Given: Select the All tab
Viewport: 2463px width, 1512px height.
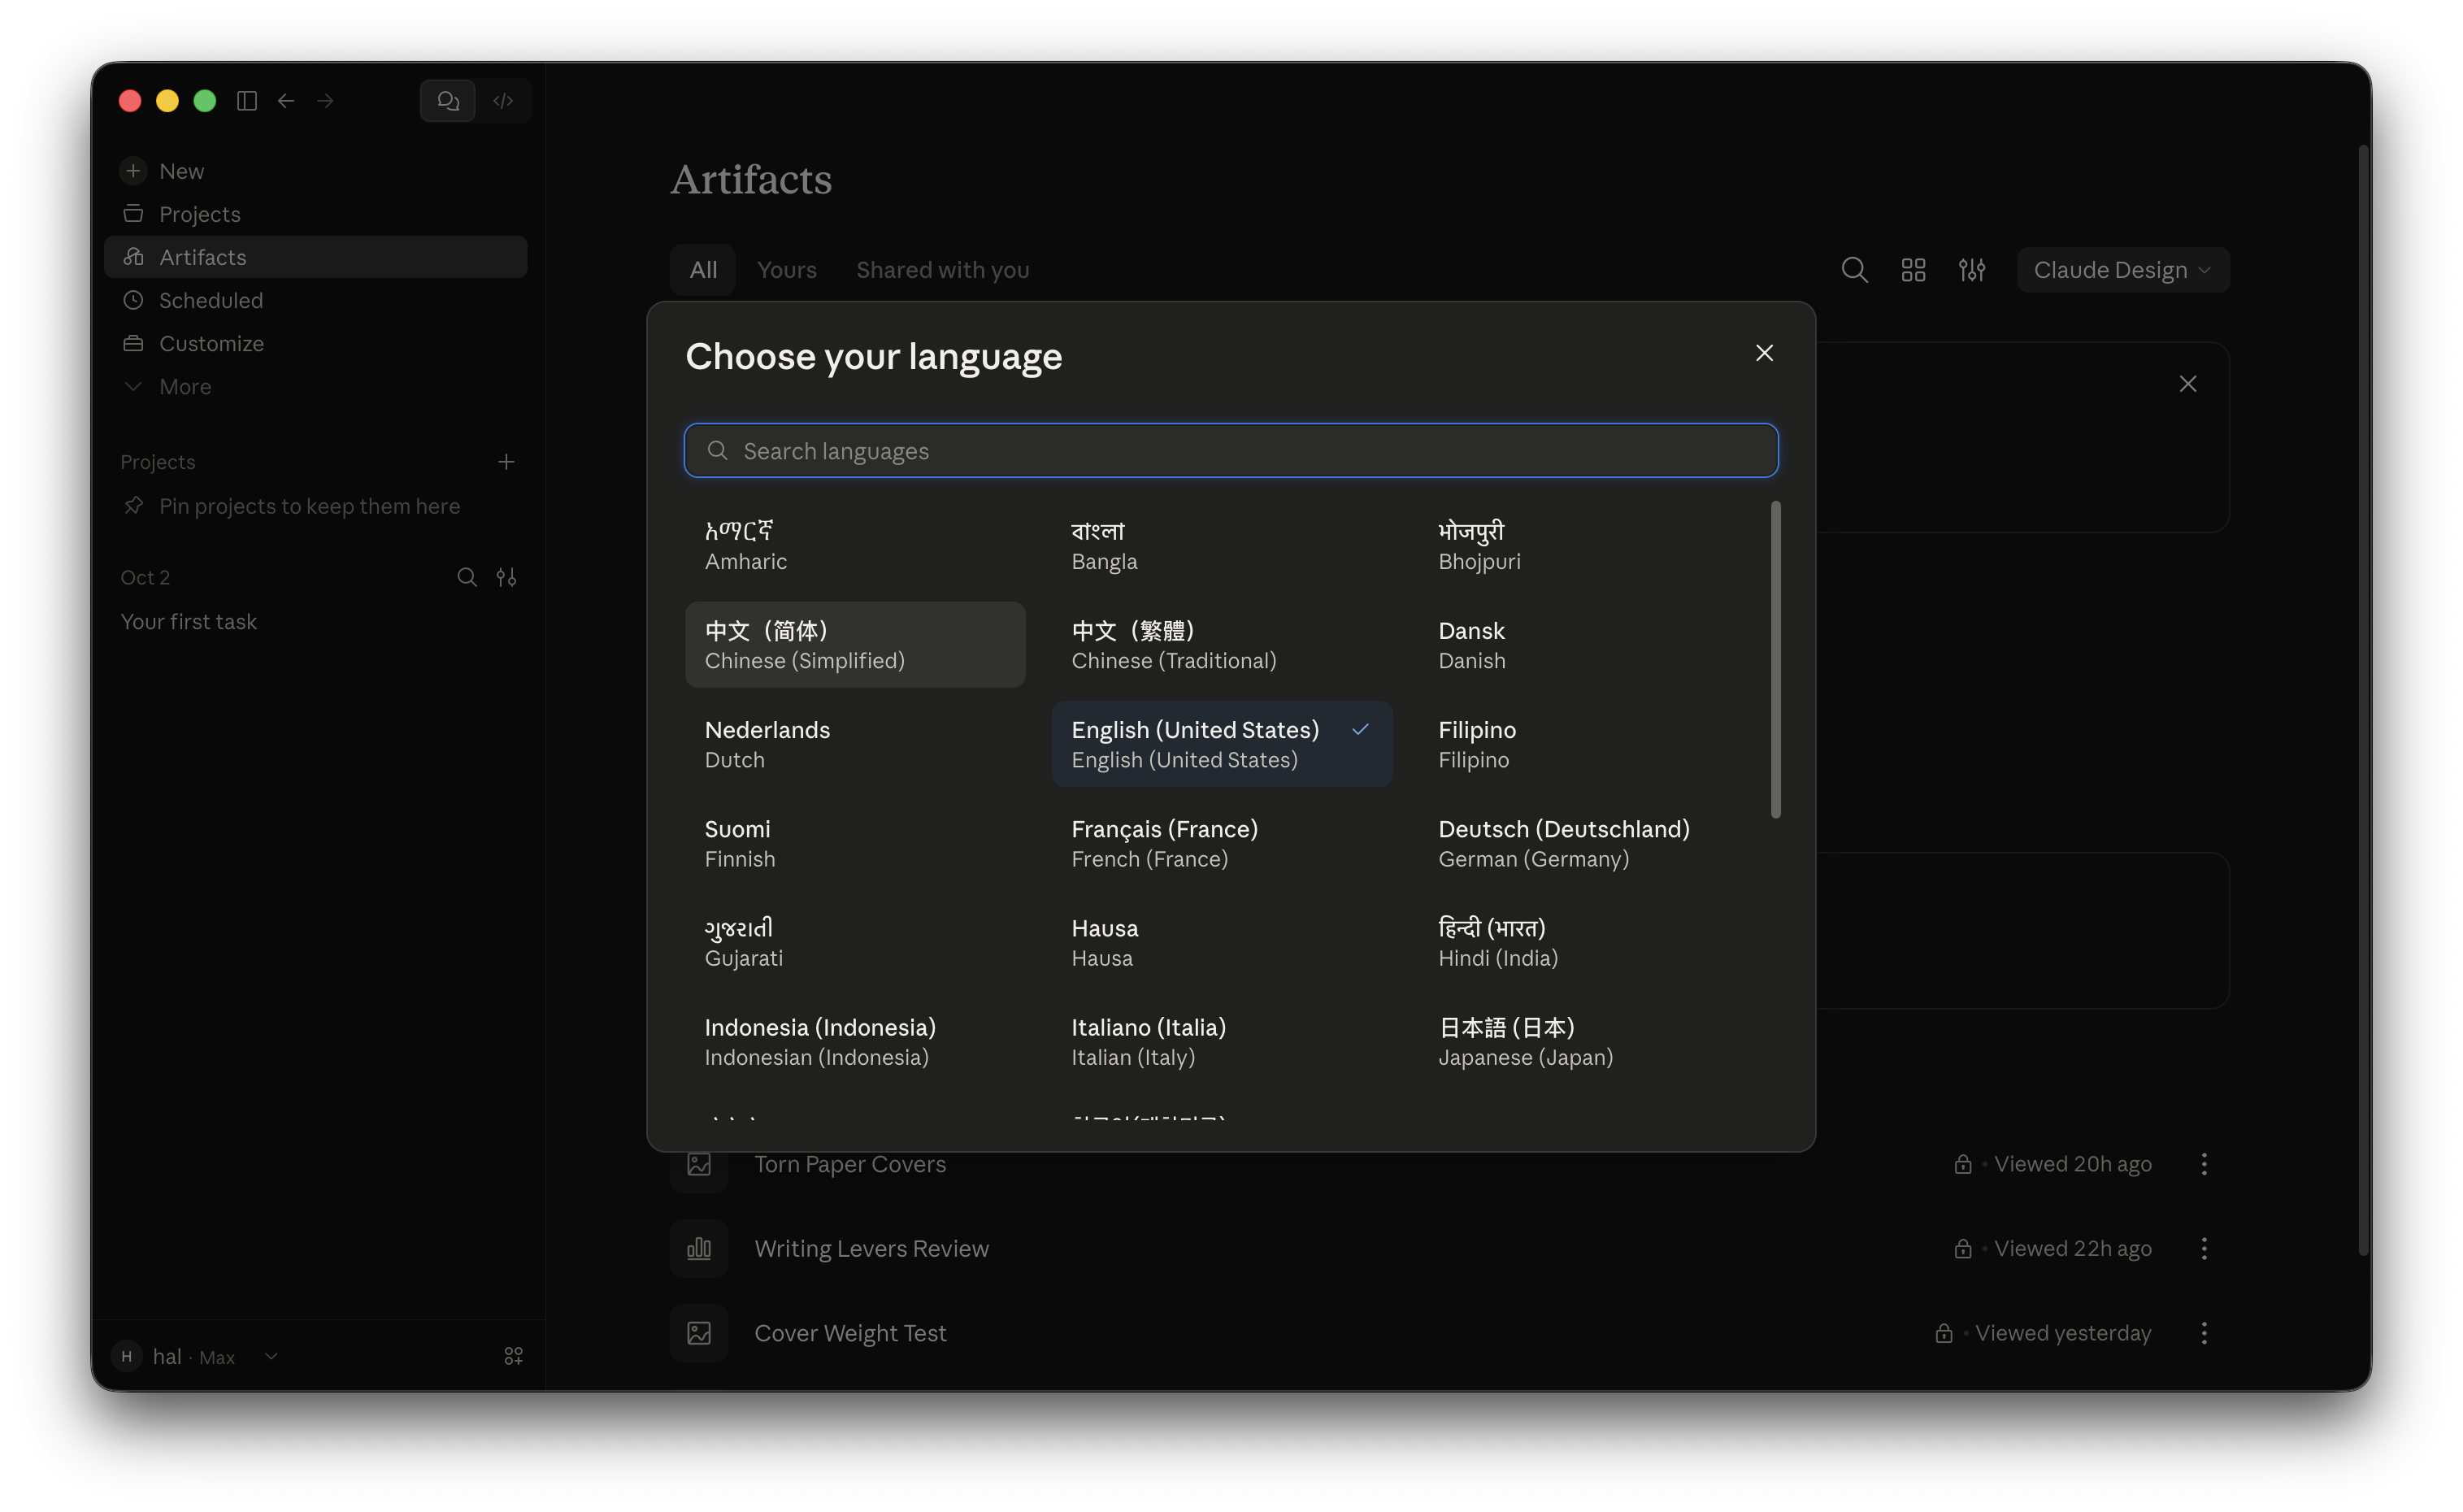Looking at the screenshot, I should (703, 270).
